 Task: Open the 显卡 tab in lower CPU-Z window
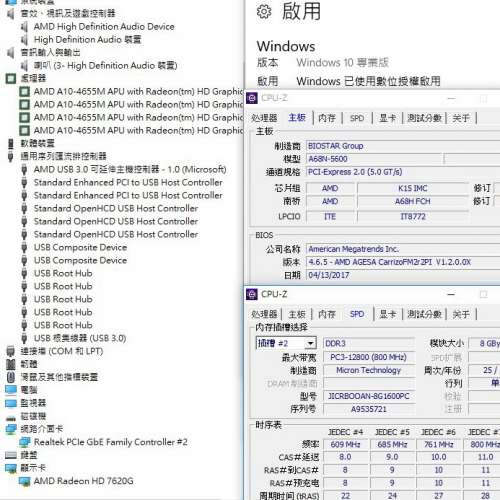pyautogui.click(x=388, y=314)
